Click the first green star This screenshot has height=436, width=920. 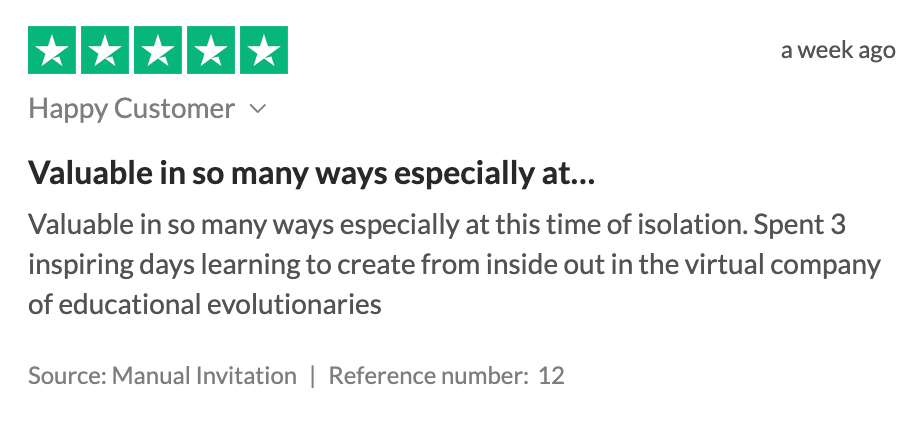(52, 50)
